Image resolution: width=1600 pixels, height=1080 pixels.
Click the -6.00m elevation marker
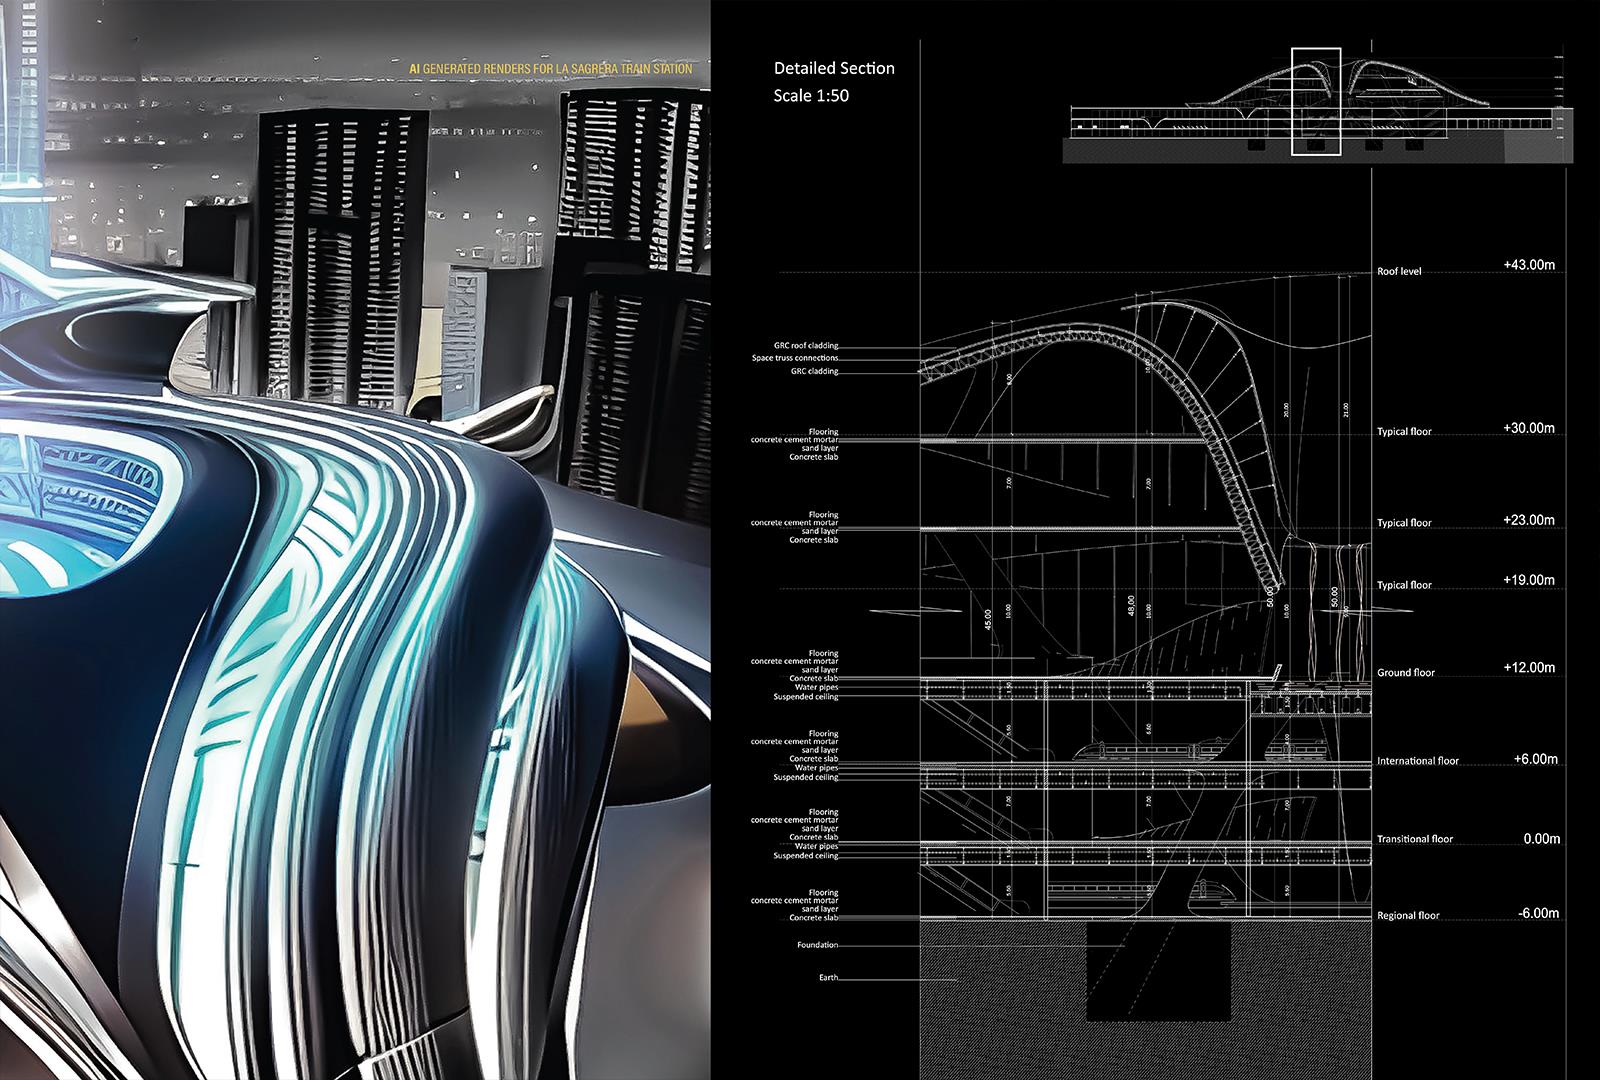point(1537,913)
